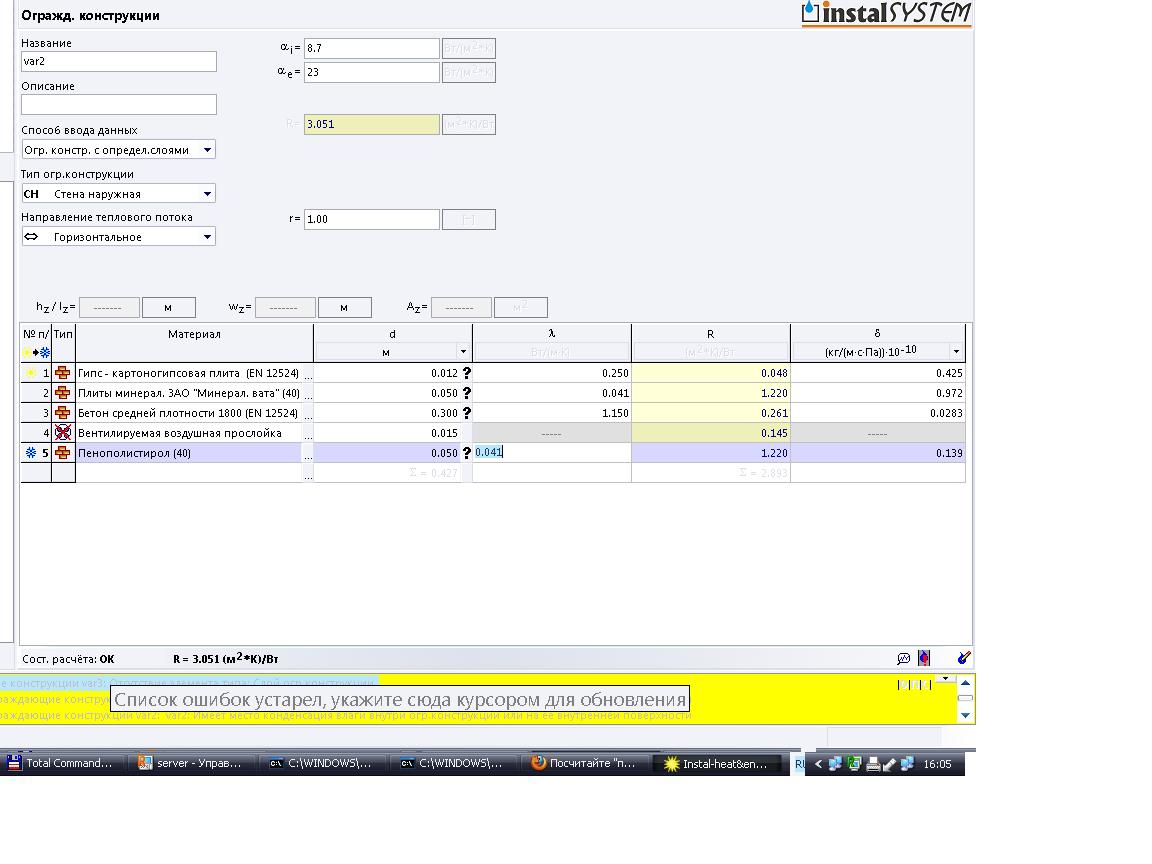Screen dimensions: 1152x864
Task: Click the αi value field showing 8.7
Action: click(372, 48)
